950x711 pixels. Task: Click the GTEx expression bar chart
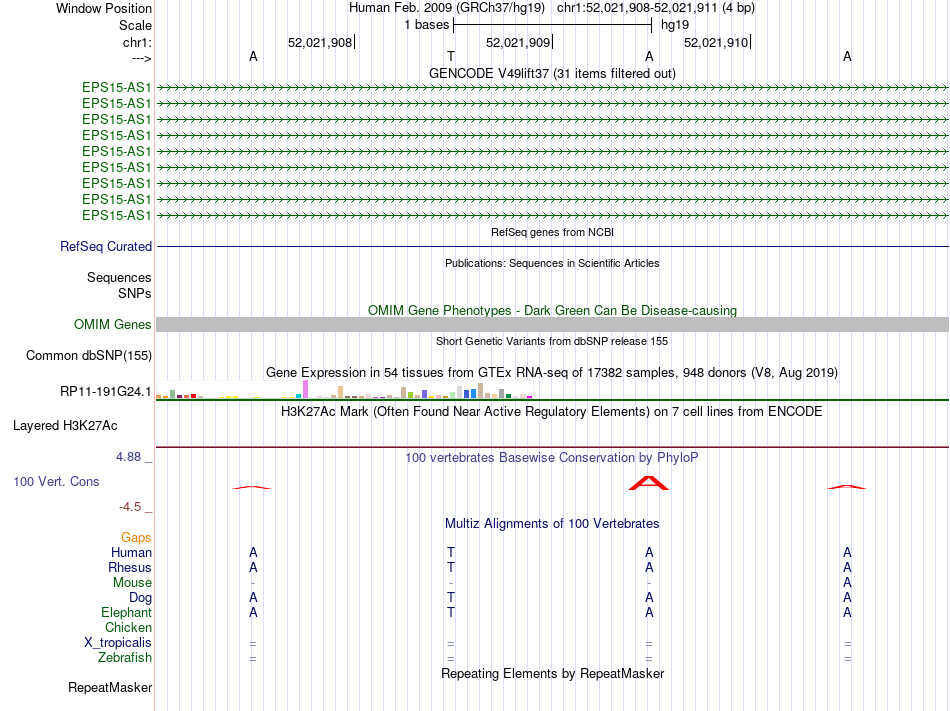coord(344,389)
